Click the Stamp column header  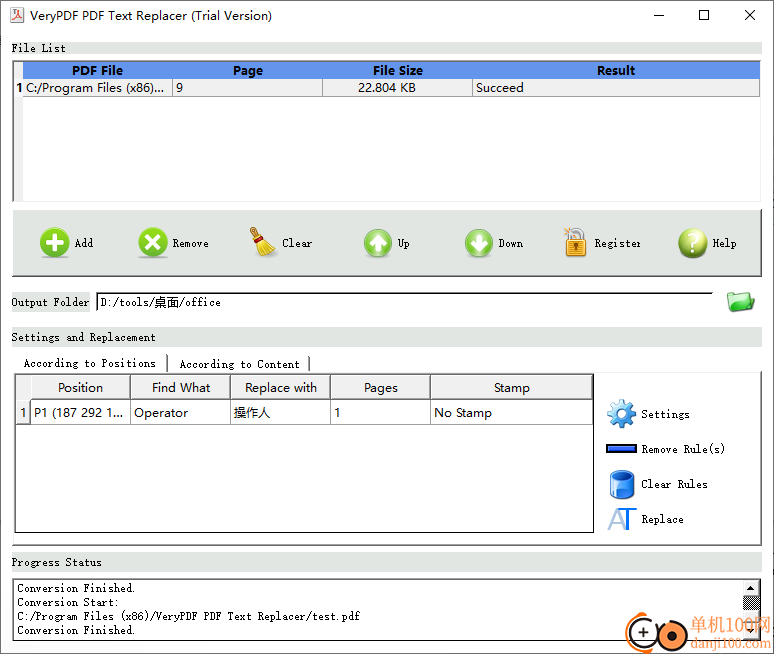pyautogui.click(x=511, y=387)
